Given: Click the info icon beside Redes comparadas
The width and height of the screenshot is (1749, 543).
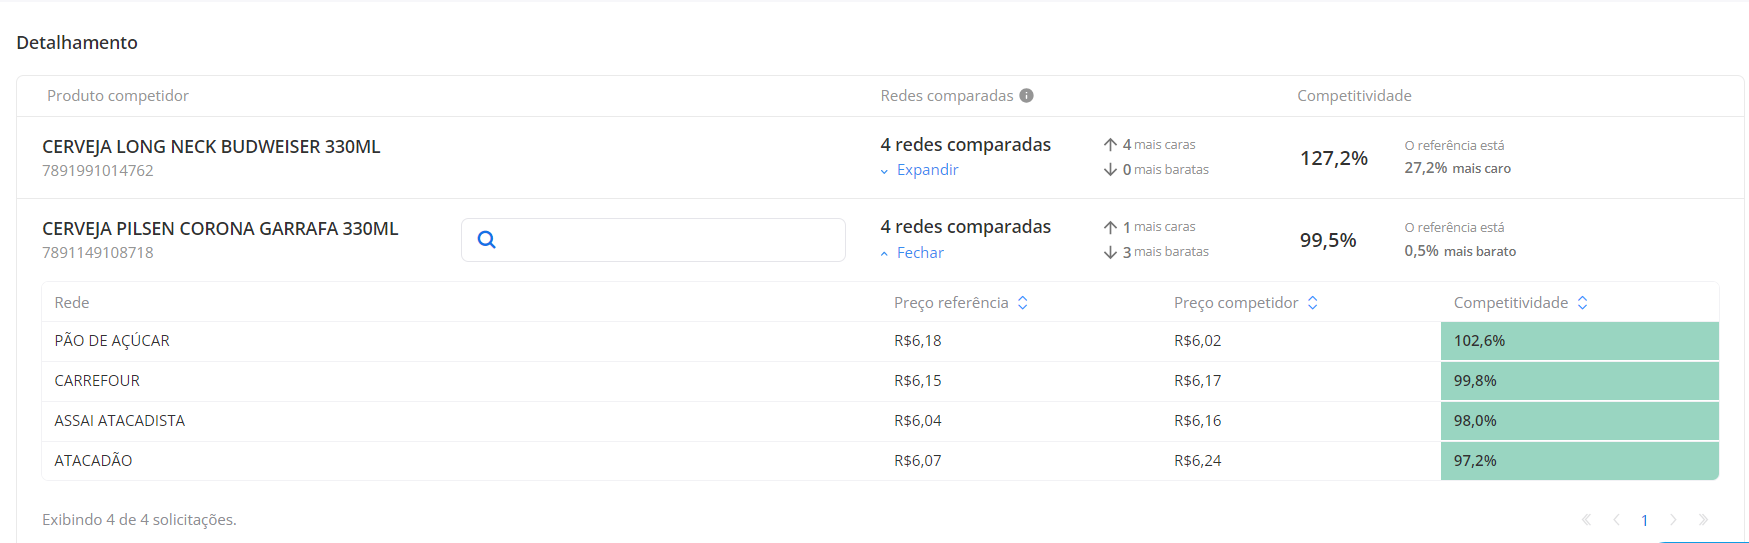Looking at the screenshot, I should coord(1026,96).
